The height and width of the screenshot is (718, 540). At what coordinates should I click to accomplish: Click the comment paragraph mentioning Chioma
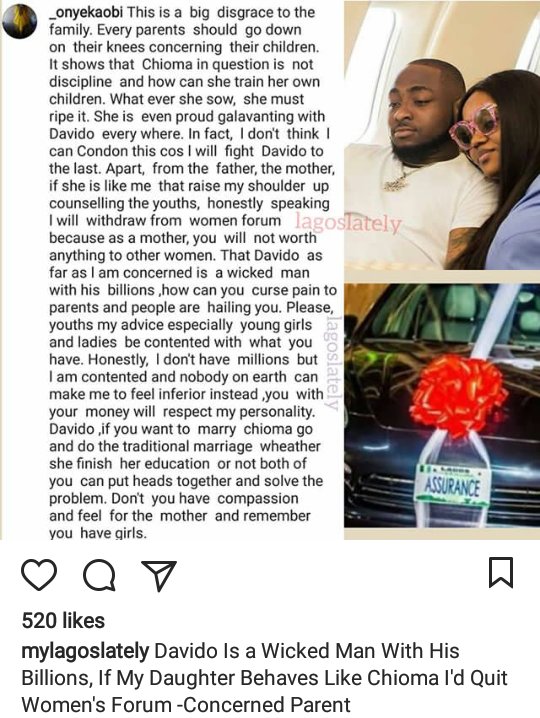click(x=192, y=272)
